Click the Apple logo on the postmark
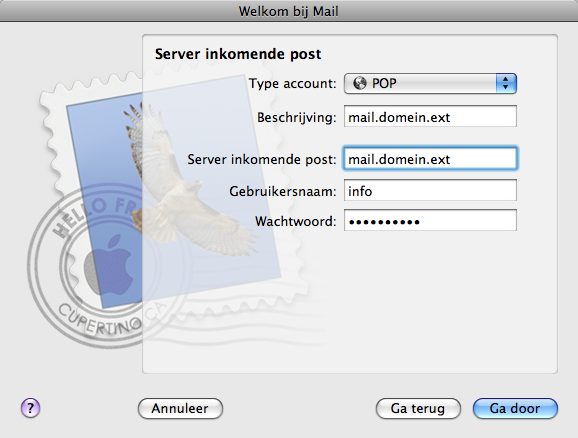Image resolution: width=578 pixels, height=438 pixels. pyautogui.click(x=109, y=264)
